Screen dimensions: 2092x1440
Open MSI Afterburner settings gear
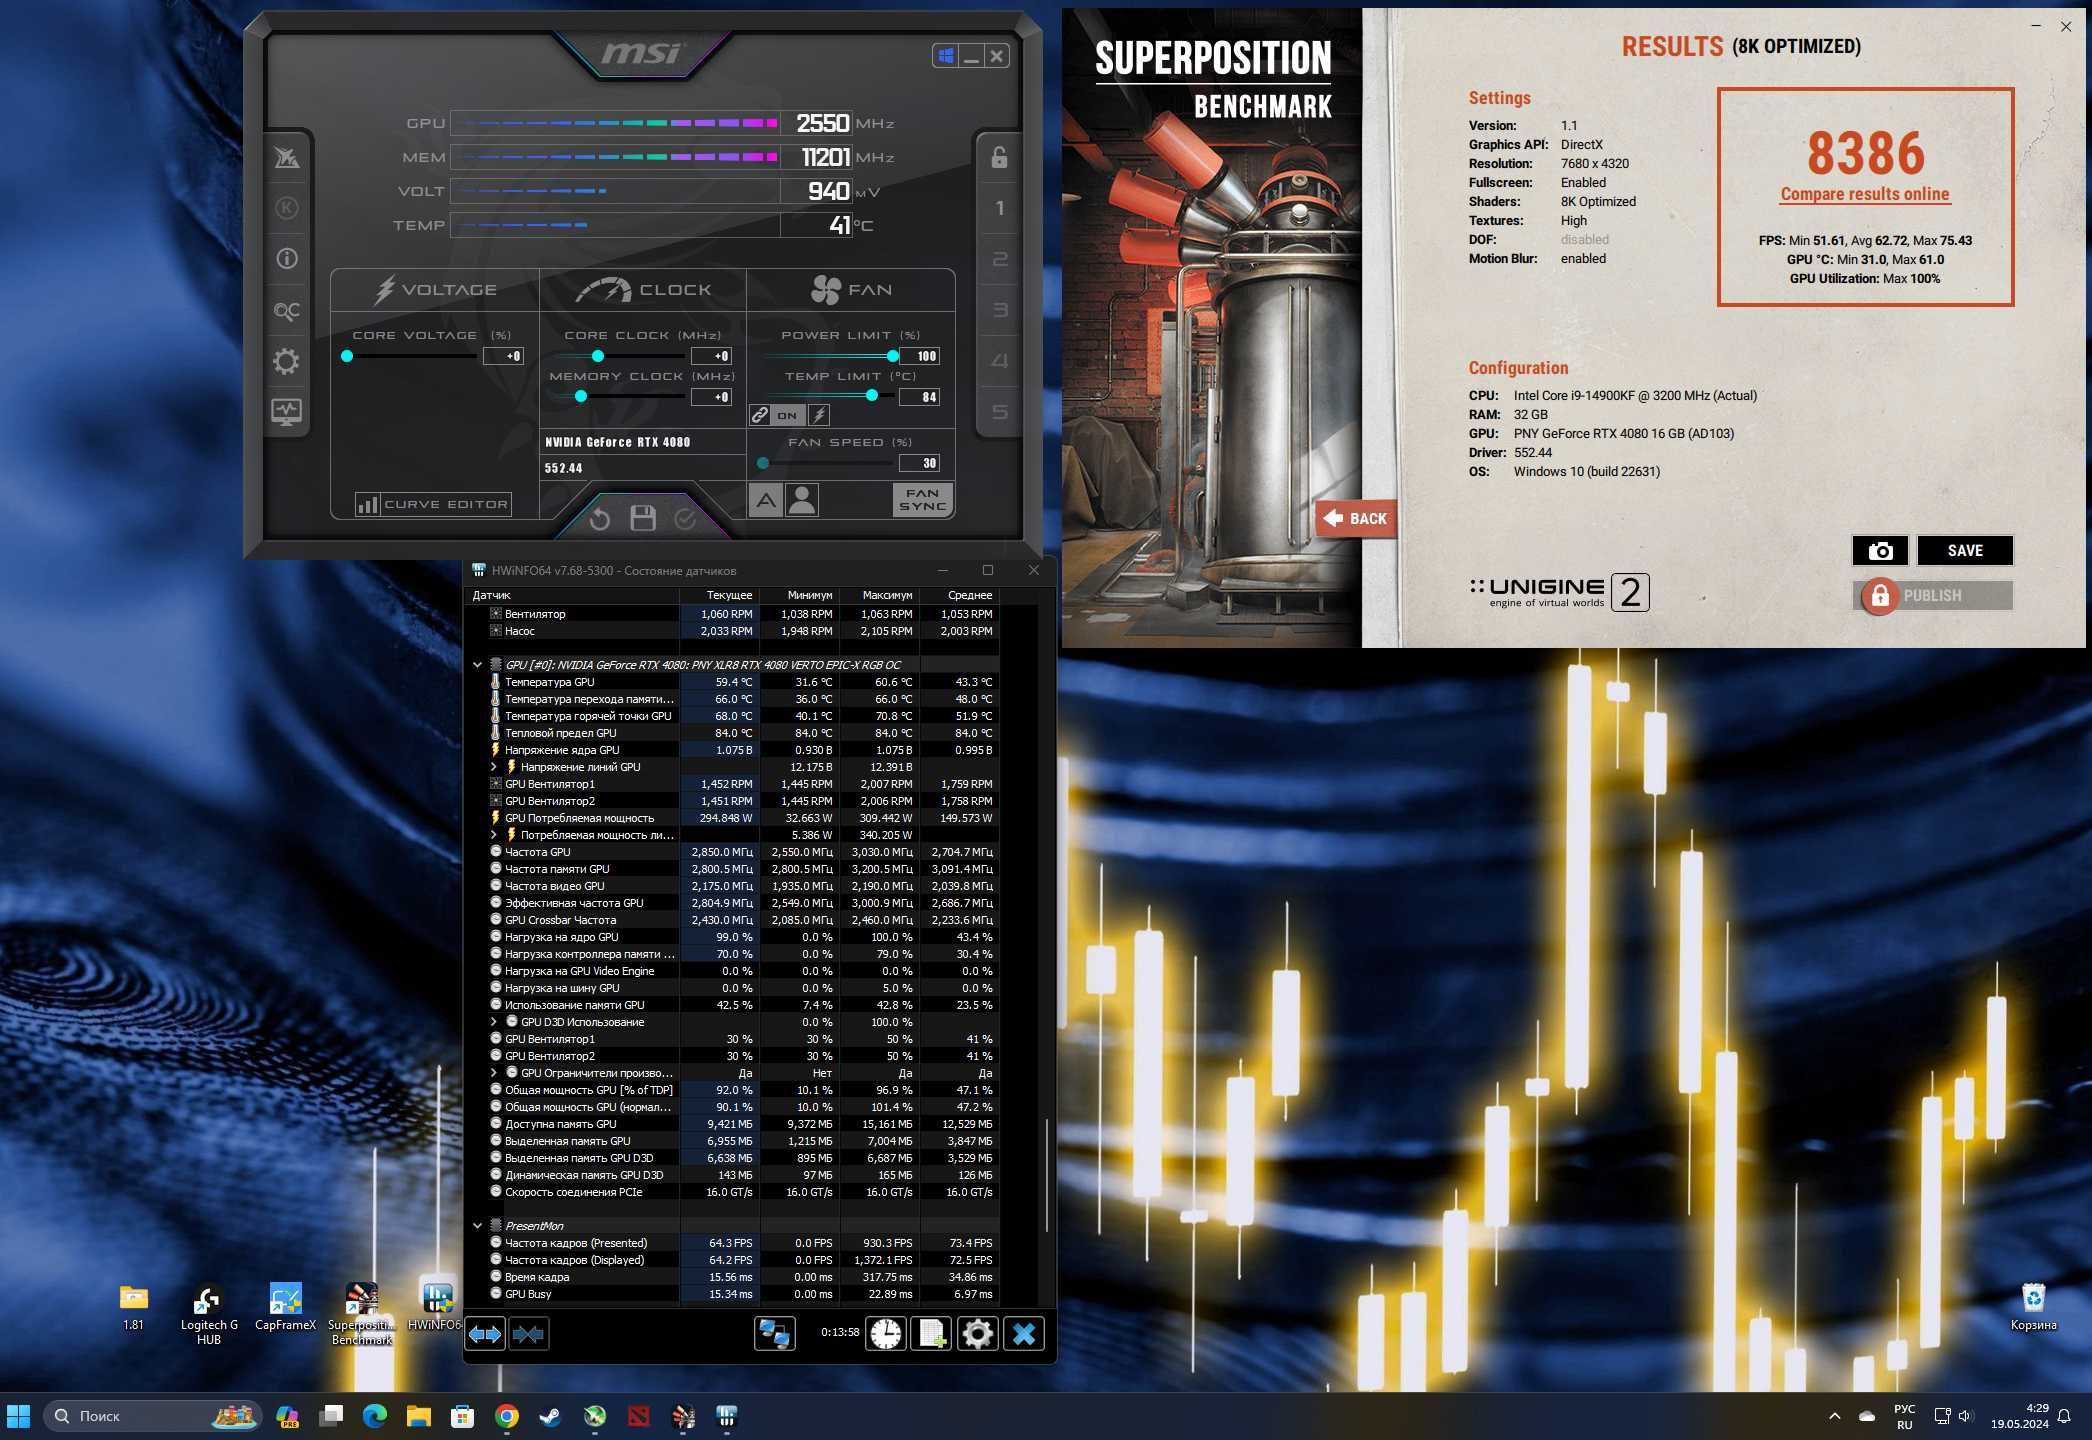click(x=287, y=361)
